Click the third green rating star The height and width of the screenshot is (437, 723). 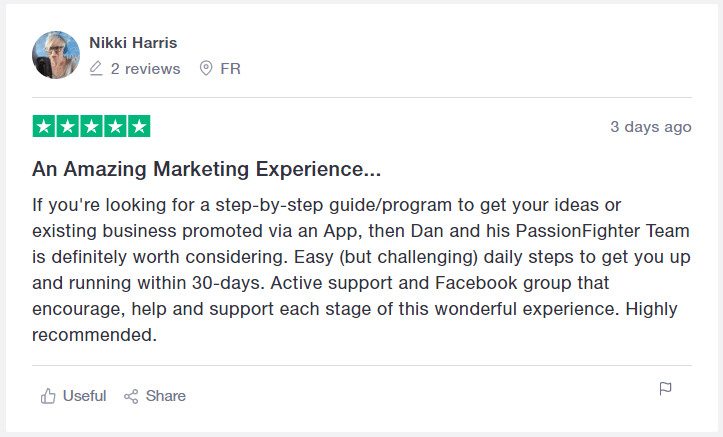[92, 127]
